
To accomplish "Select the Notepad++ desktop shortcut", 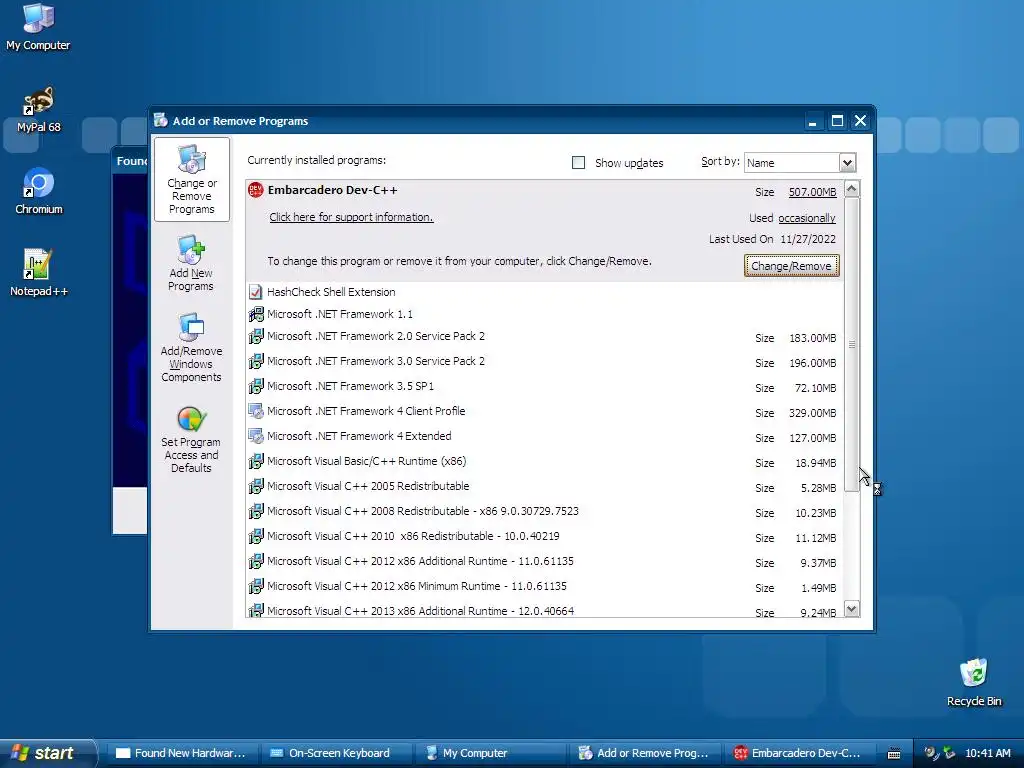I will point(39,273).
